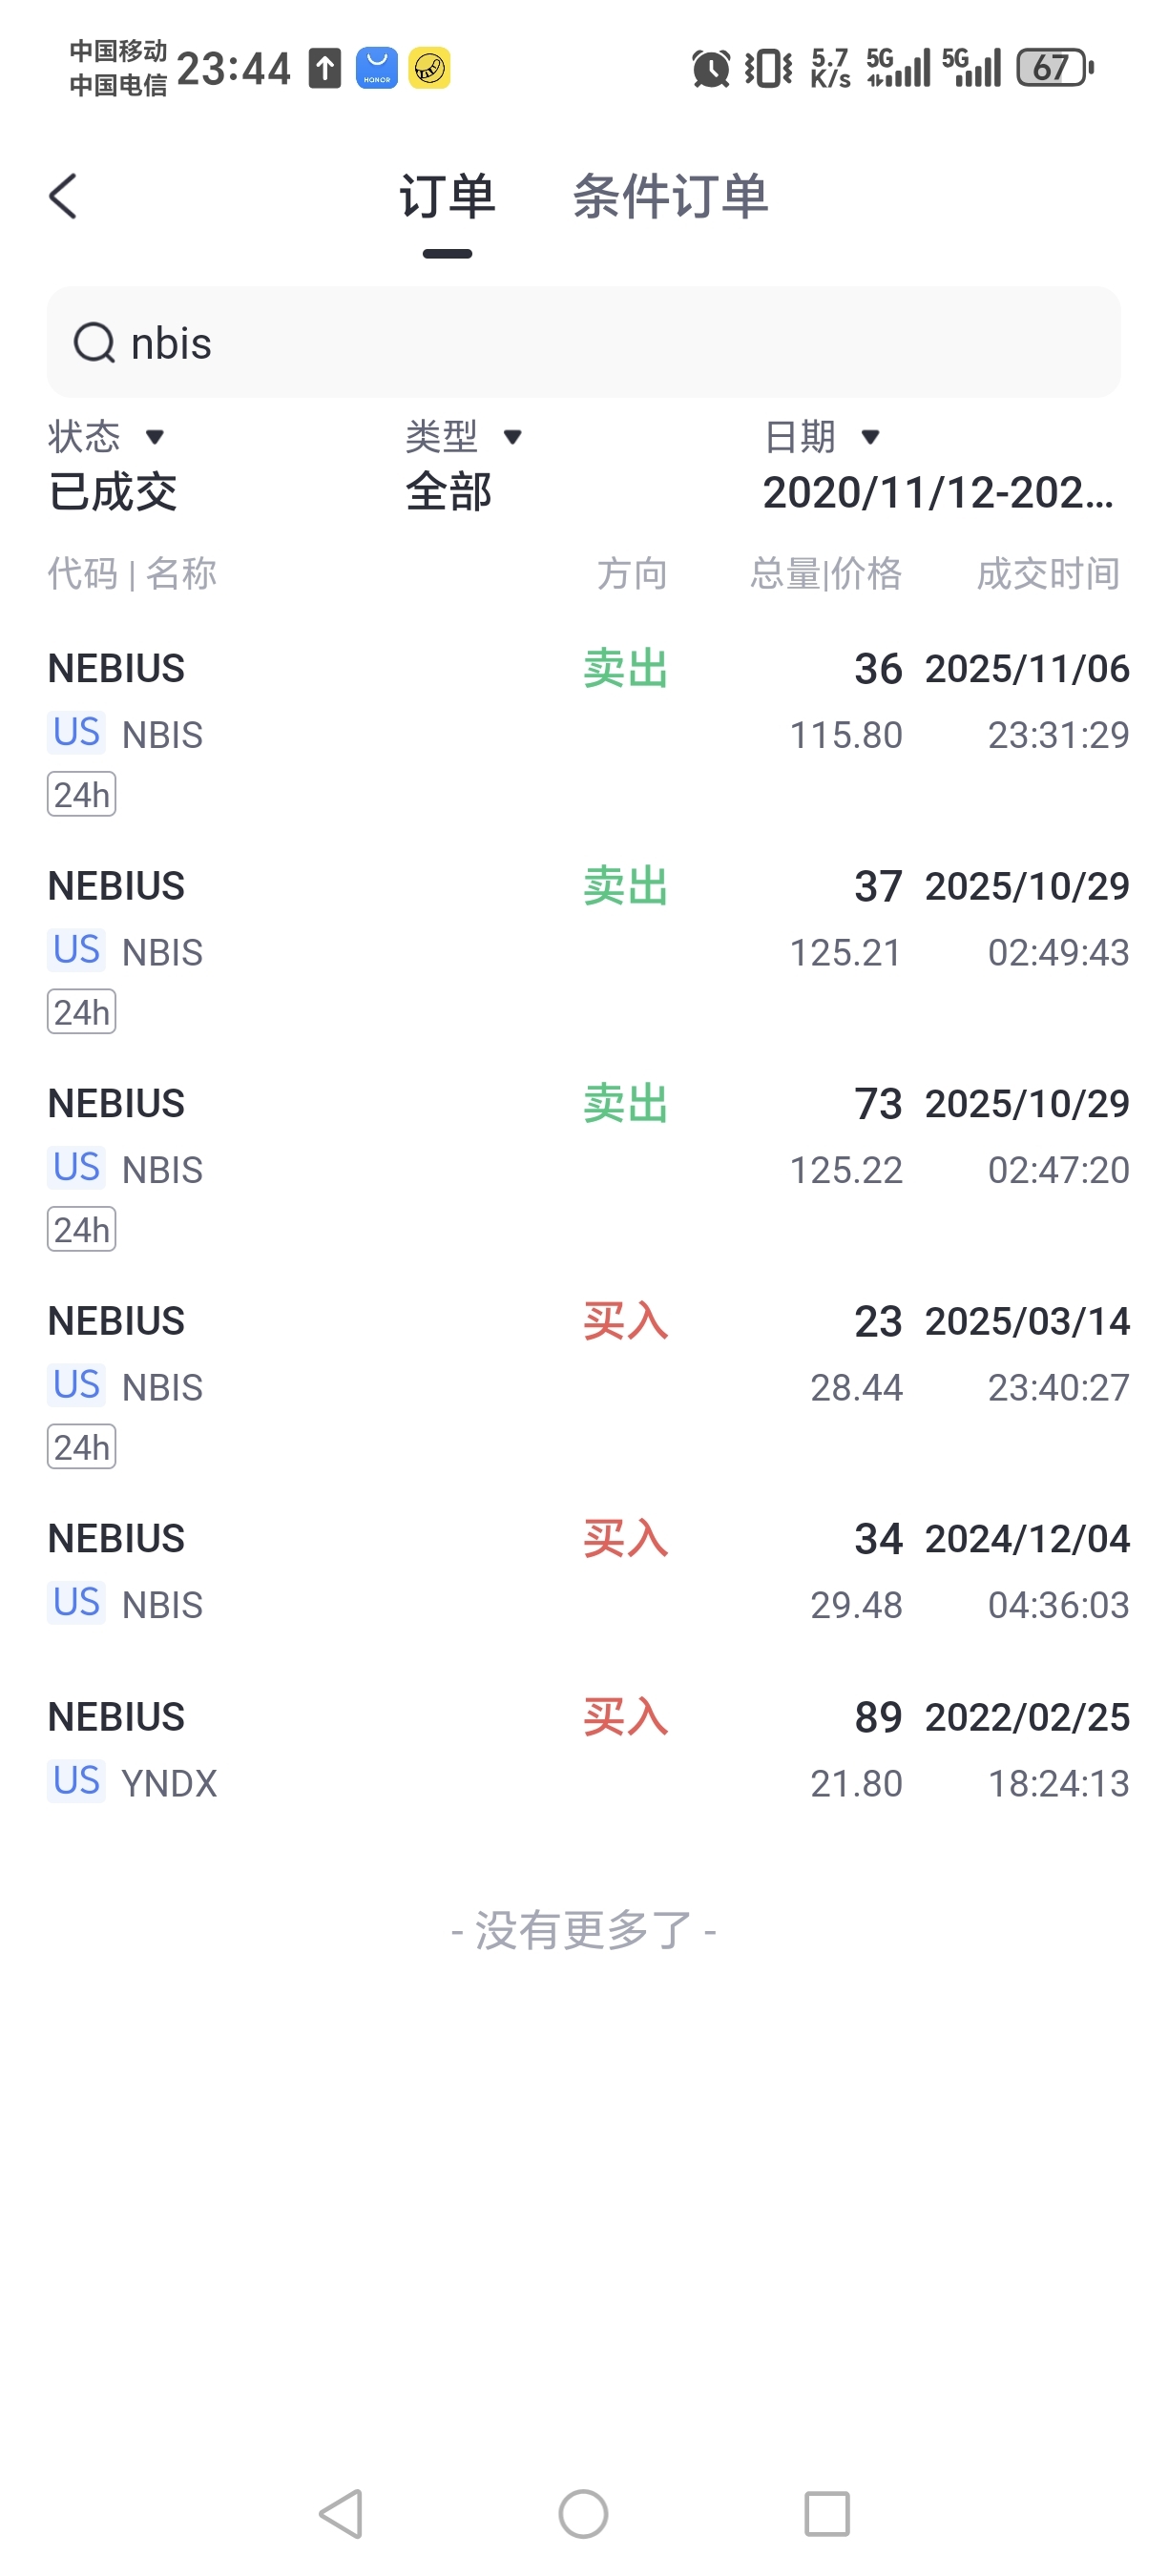Screen dimensions: 1168x2576
Task: Open the 2024/12/04 buy order at 29.48
Action: (584, 1570)
